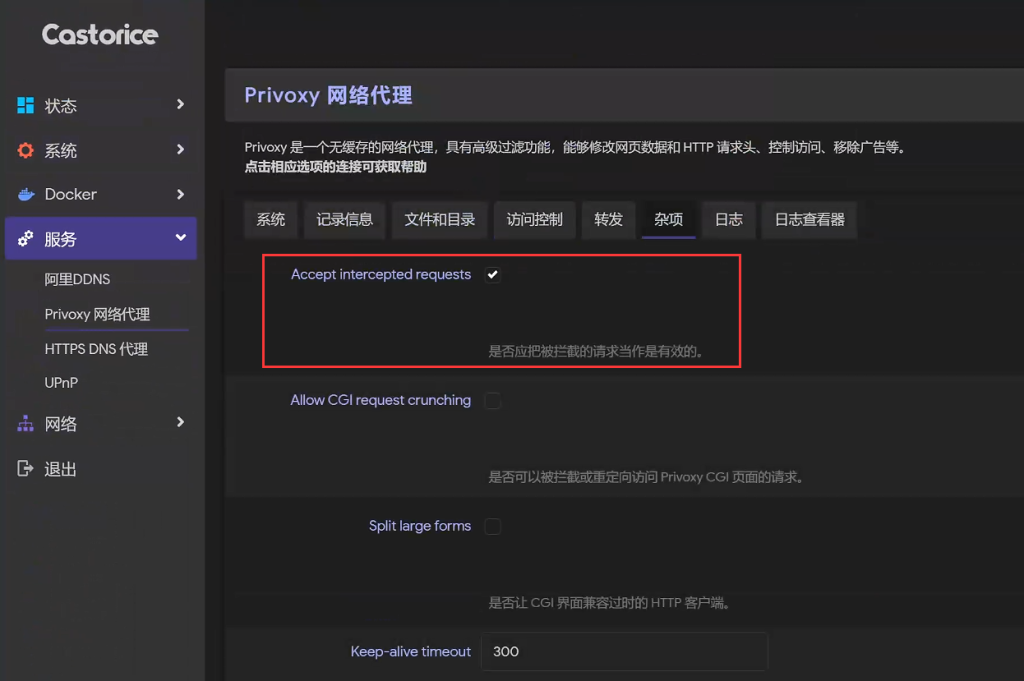Expand the 状态 menu chevron

tap(180, 104)
